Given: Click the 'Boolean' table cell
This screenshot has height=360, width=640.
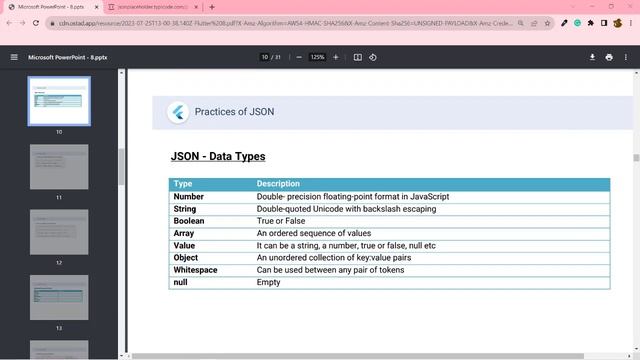Looking at the screenshot, I should 189,221.
